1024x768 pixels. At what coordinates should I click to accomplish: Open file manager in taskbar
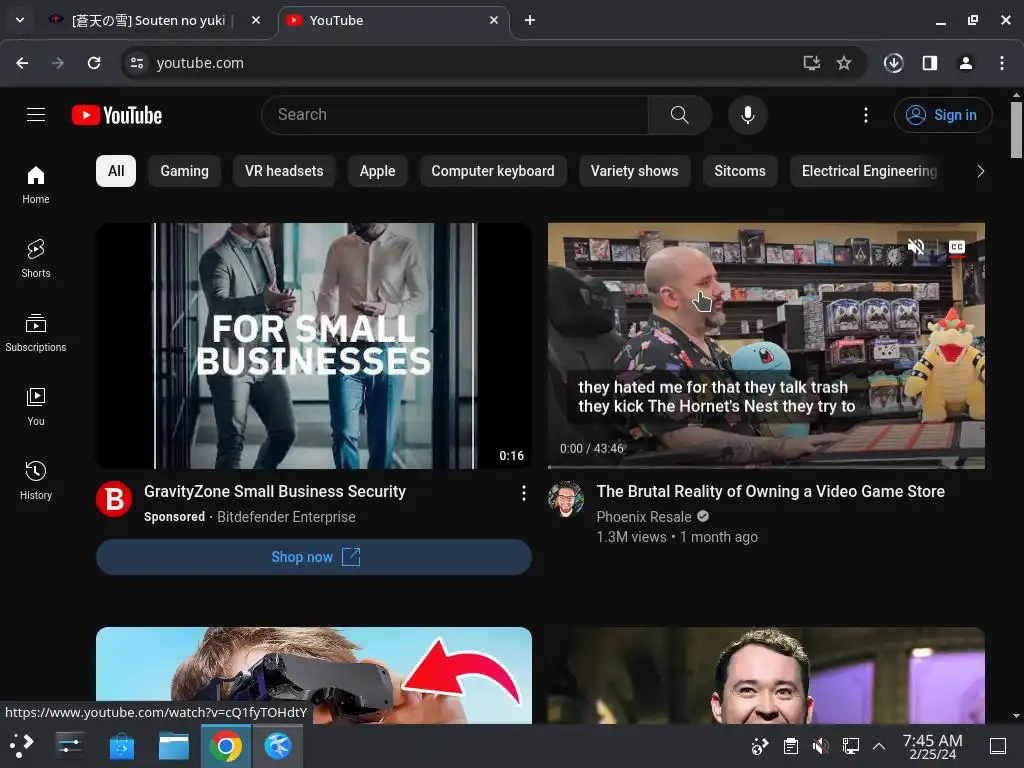[174, 746]
